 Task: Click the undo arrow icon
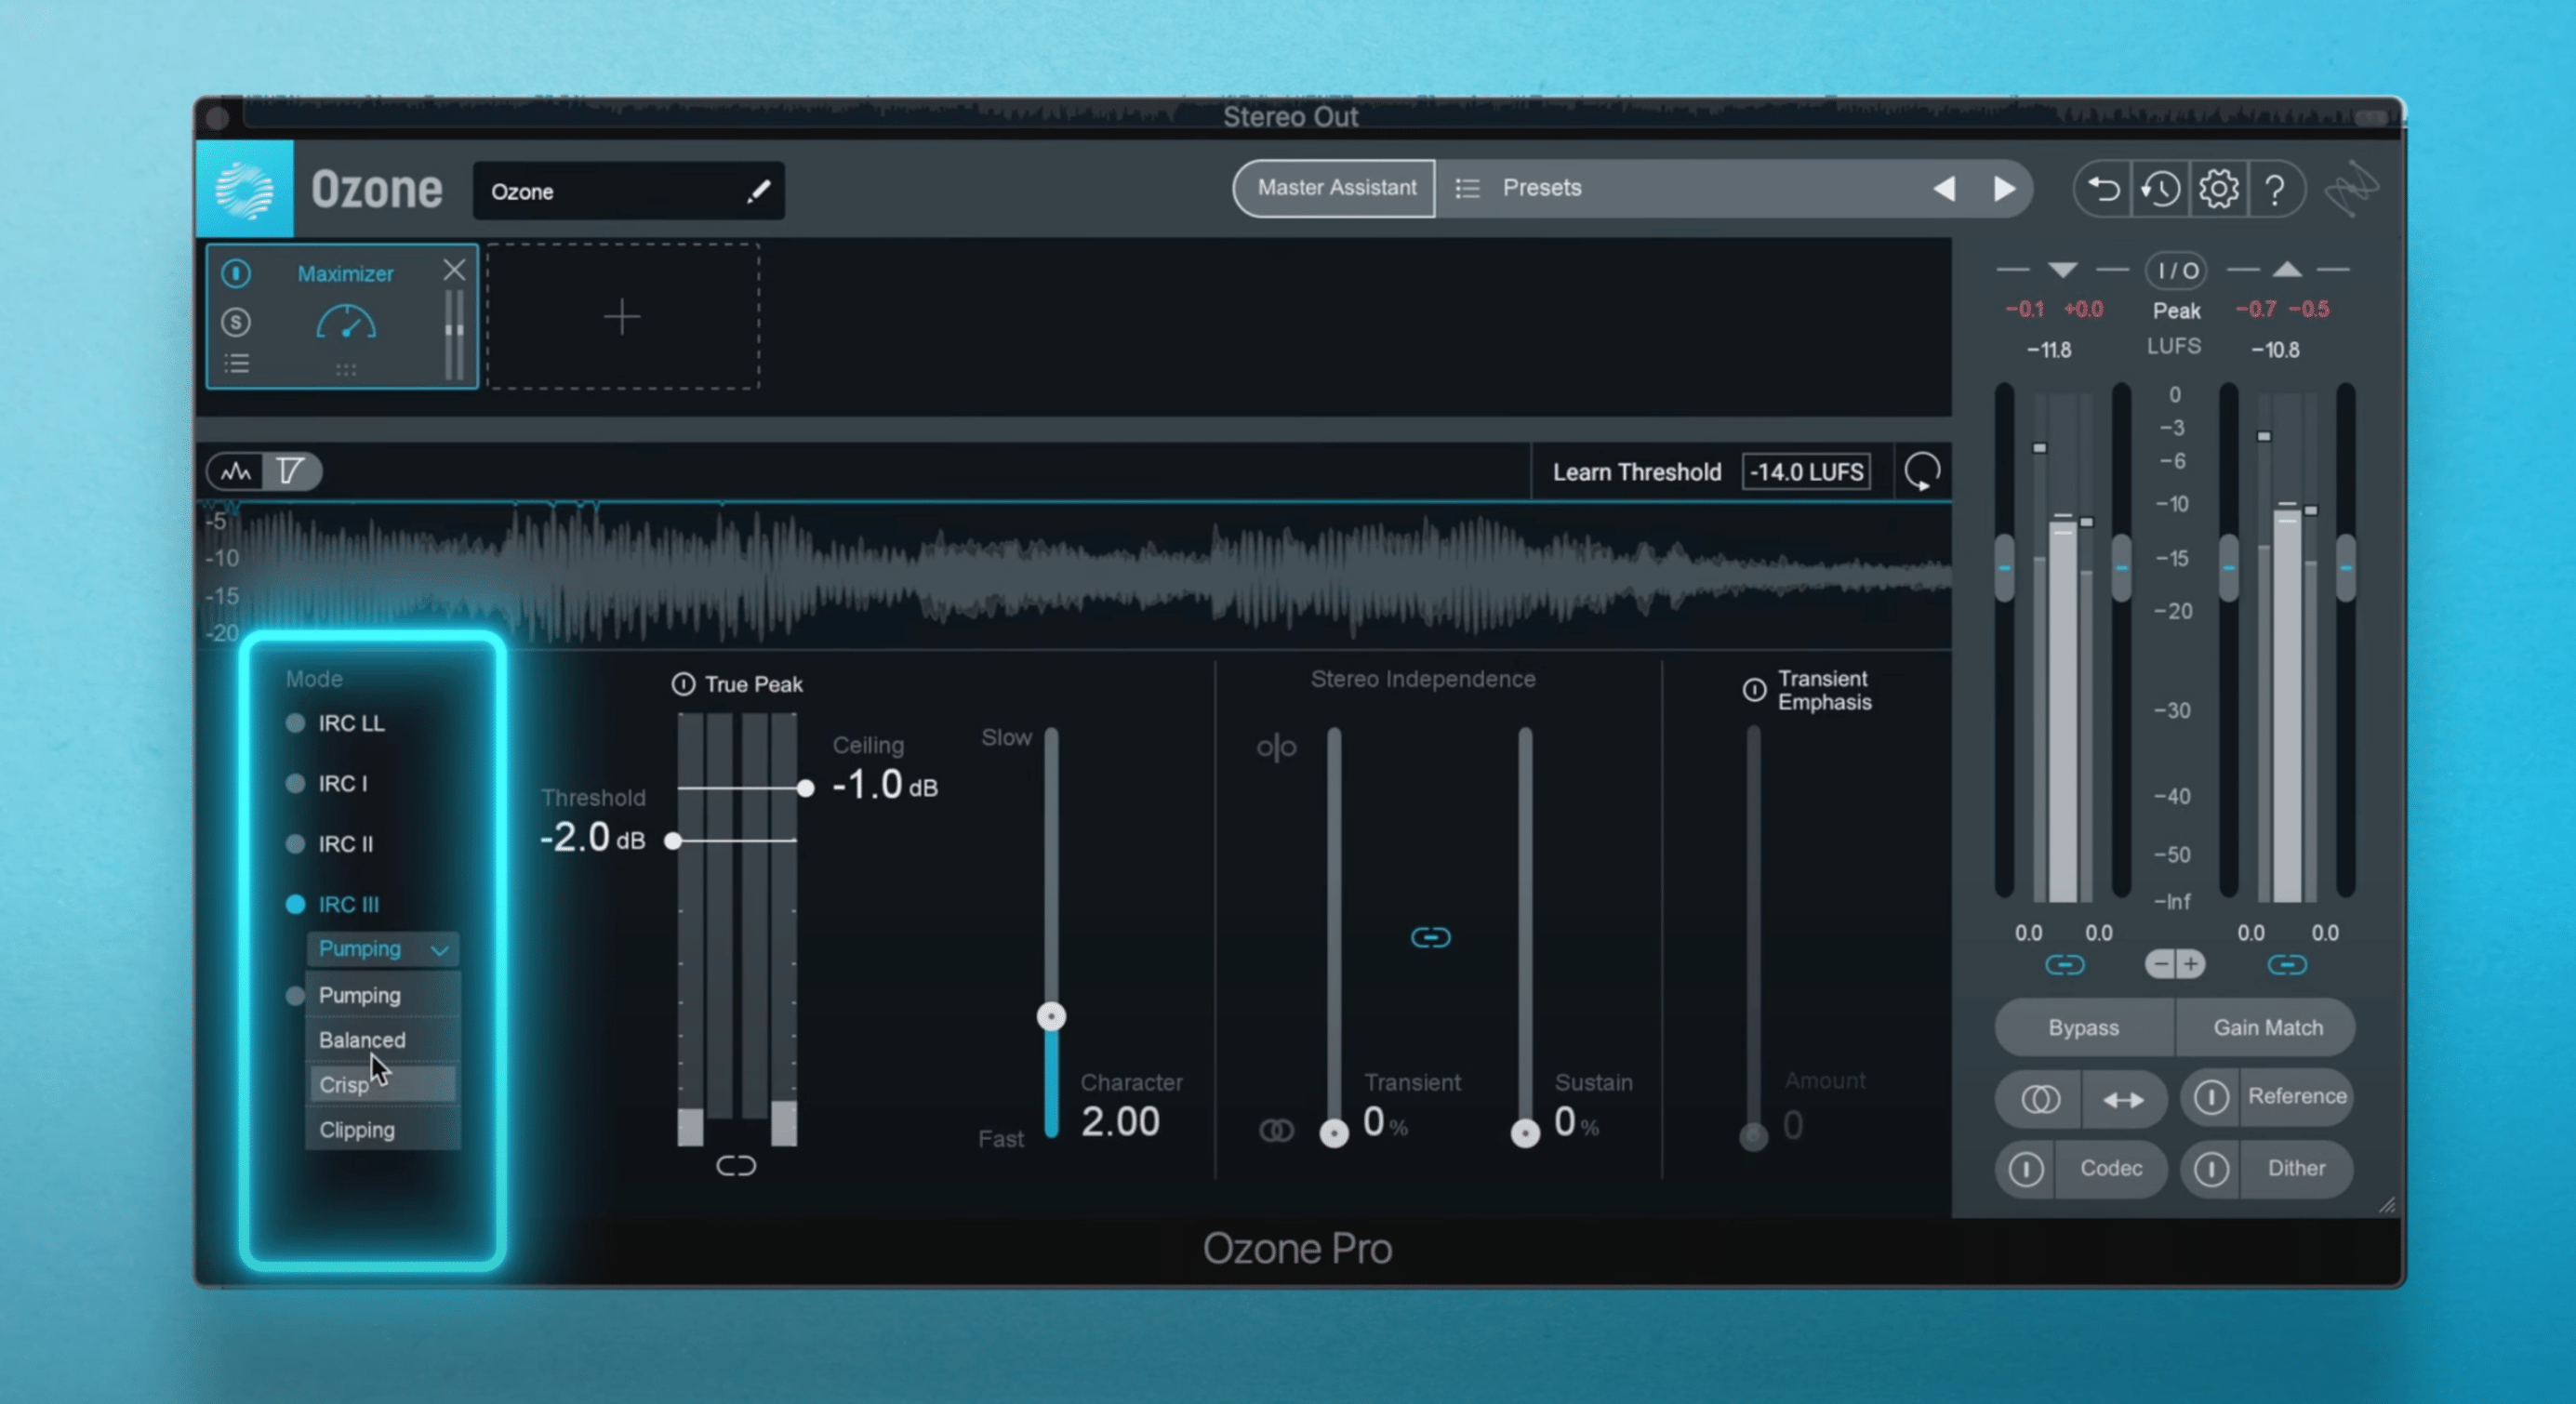click(x=2104, y=189)
